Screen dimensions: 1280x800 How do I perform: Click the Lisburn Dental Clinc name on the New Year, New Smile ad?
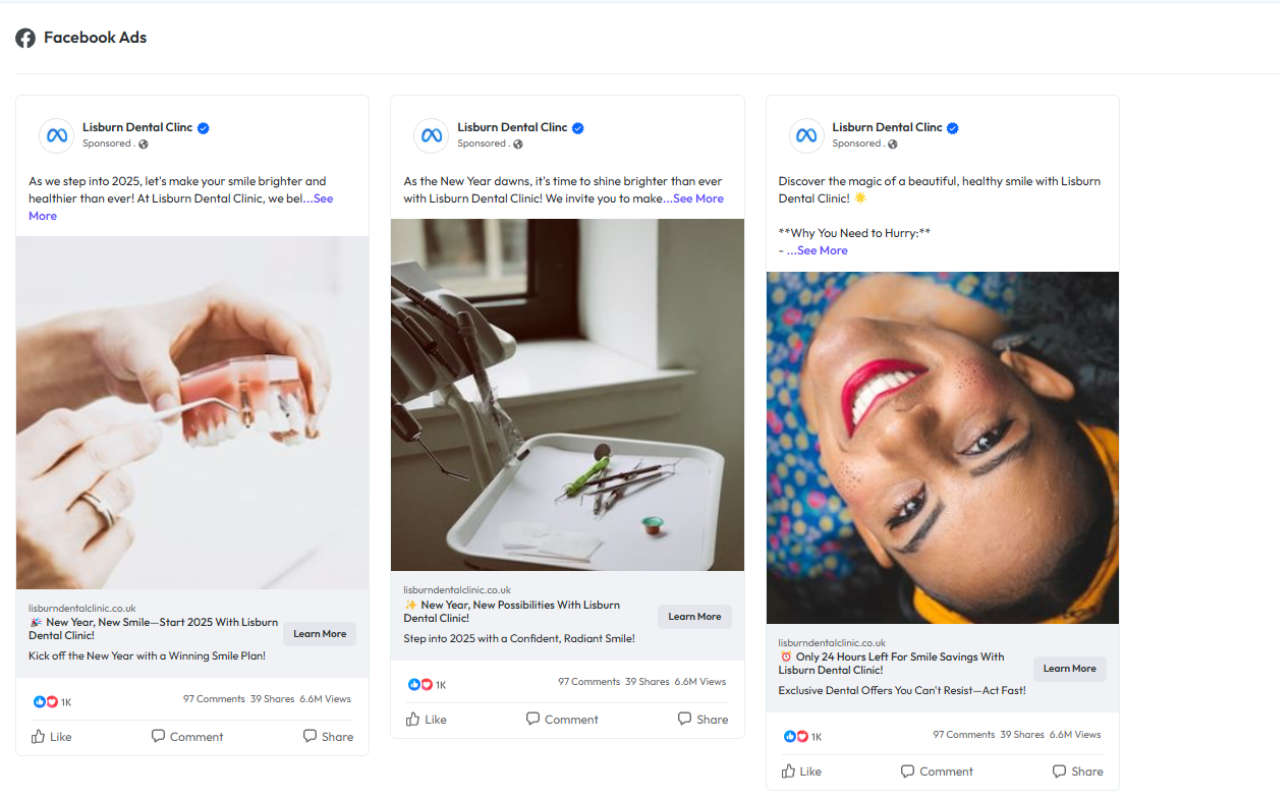[138, 127]
